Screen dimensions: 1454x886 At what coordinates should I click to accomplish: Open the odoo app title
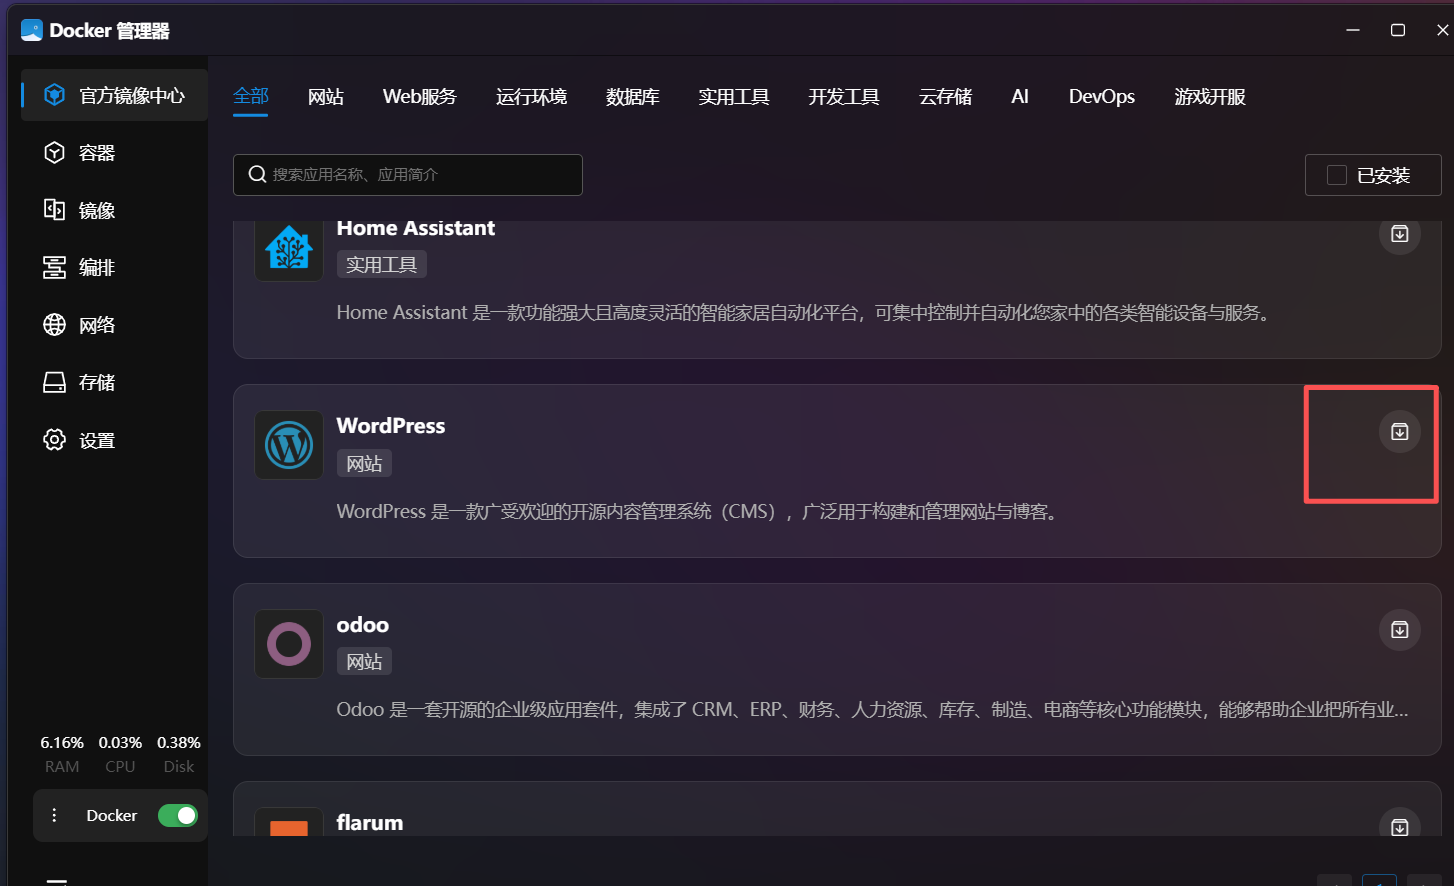(x=363, y=625)
